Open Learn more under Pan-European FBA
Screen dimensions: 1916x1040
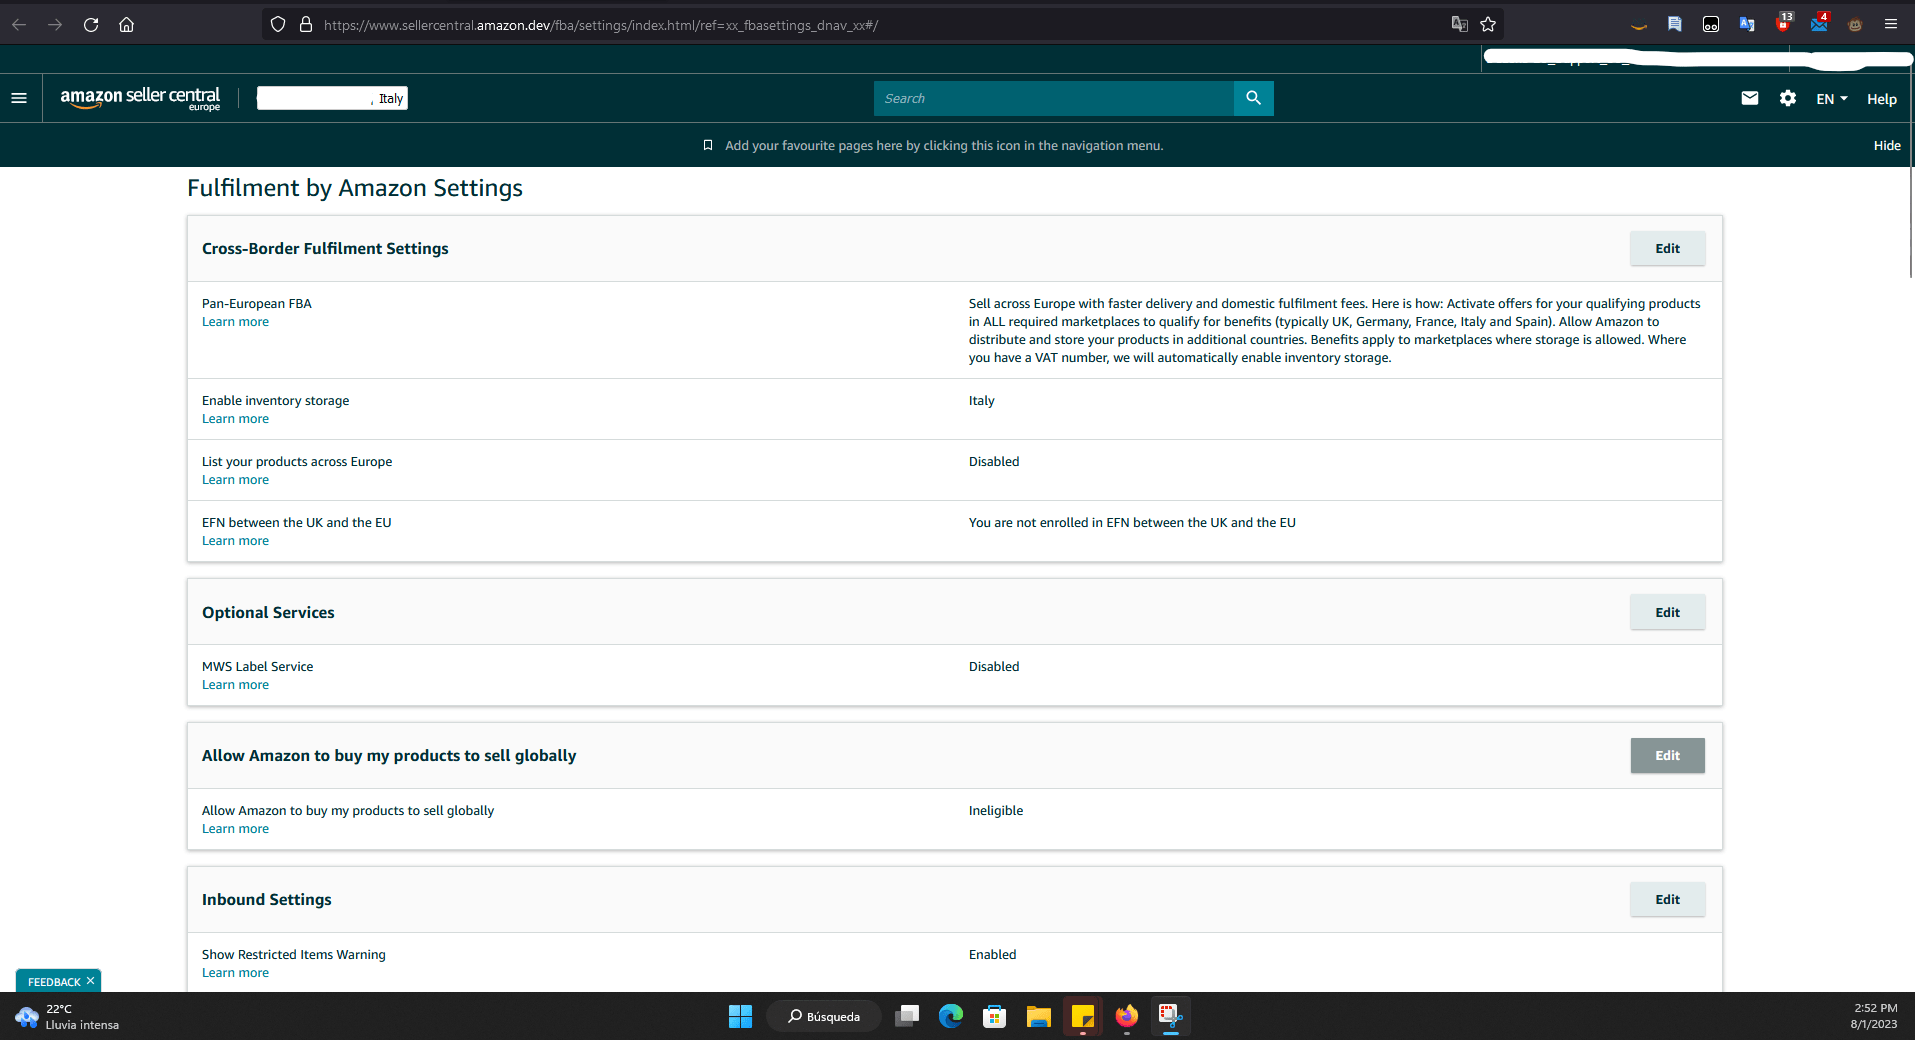click(235, 322)
